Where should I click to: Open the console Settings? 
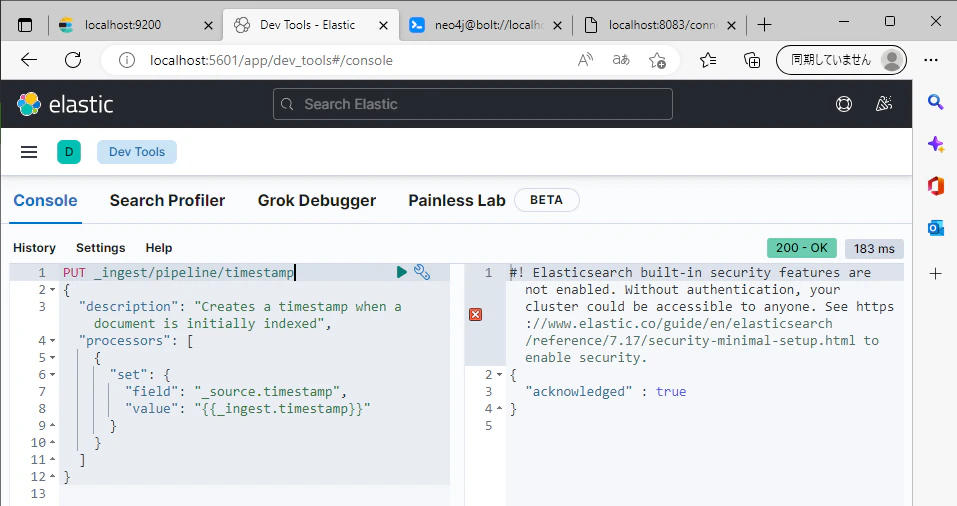101,248
